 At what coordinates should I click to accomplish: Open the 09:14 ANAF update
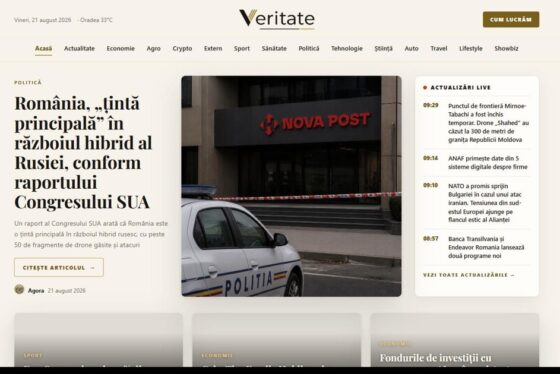(x=476, y=163)
